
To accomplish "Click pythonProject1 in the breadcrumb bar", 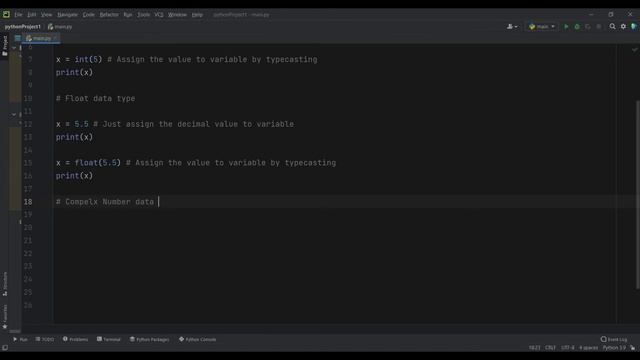I will 23,27.
